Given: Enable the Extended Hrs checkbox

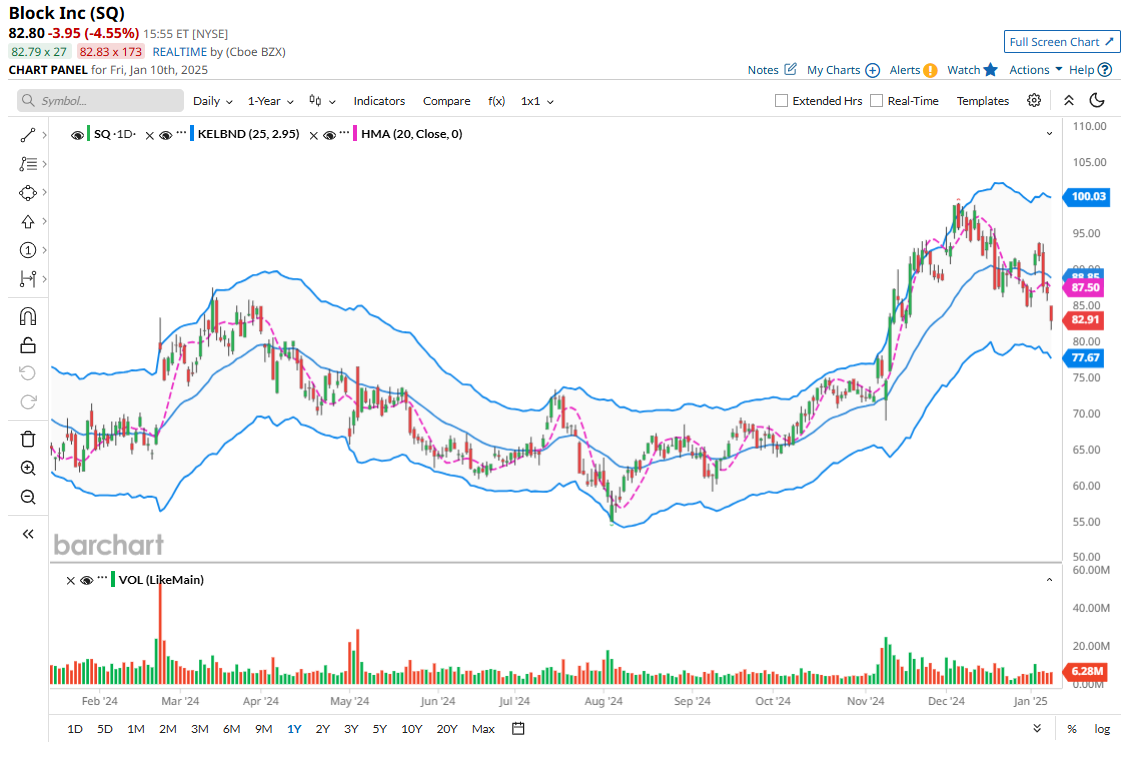Looking at the screenshot, I should pyautogui.click(x=782, y=101).
